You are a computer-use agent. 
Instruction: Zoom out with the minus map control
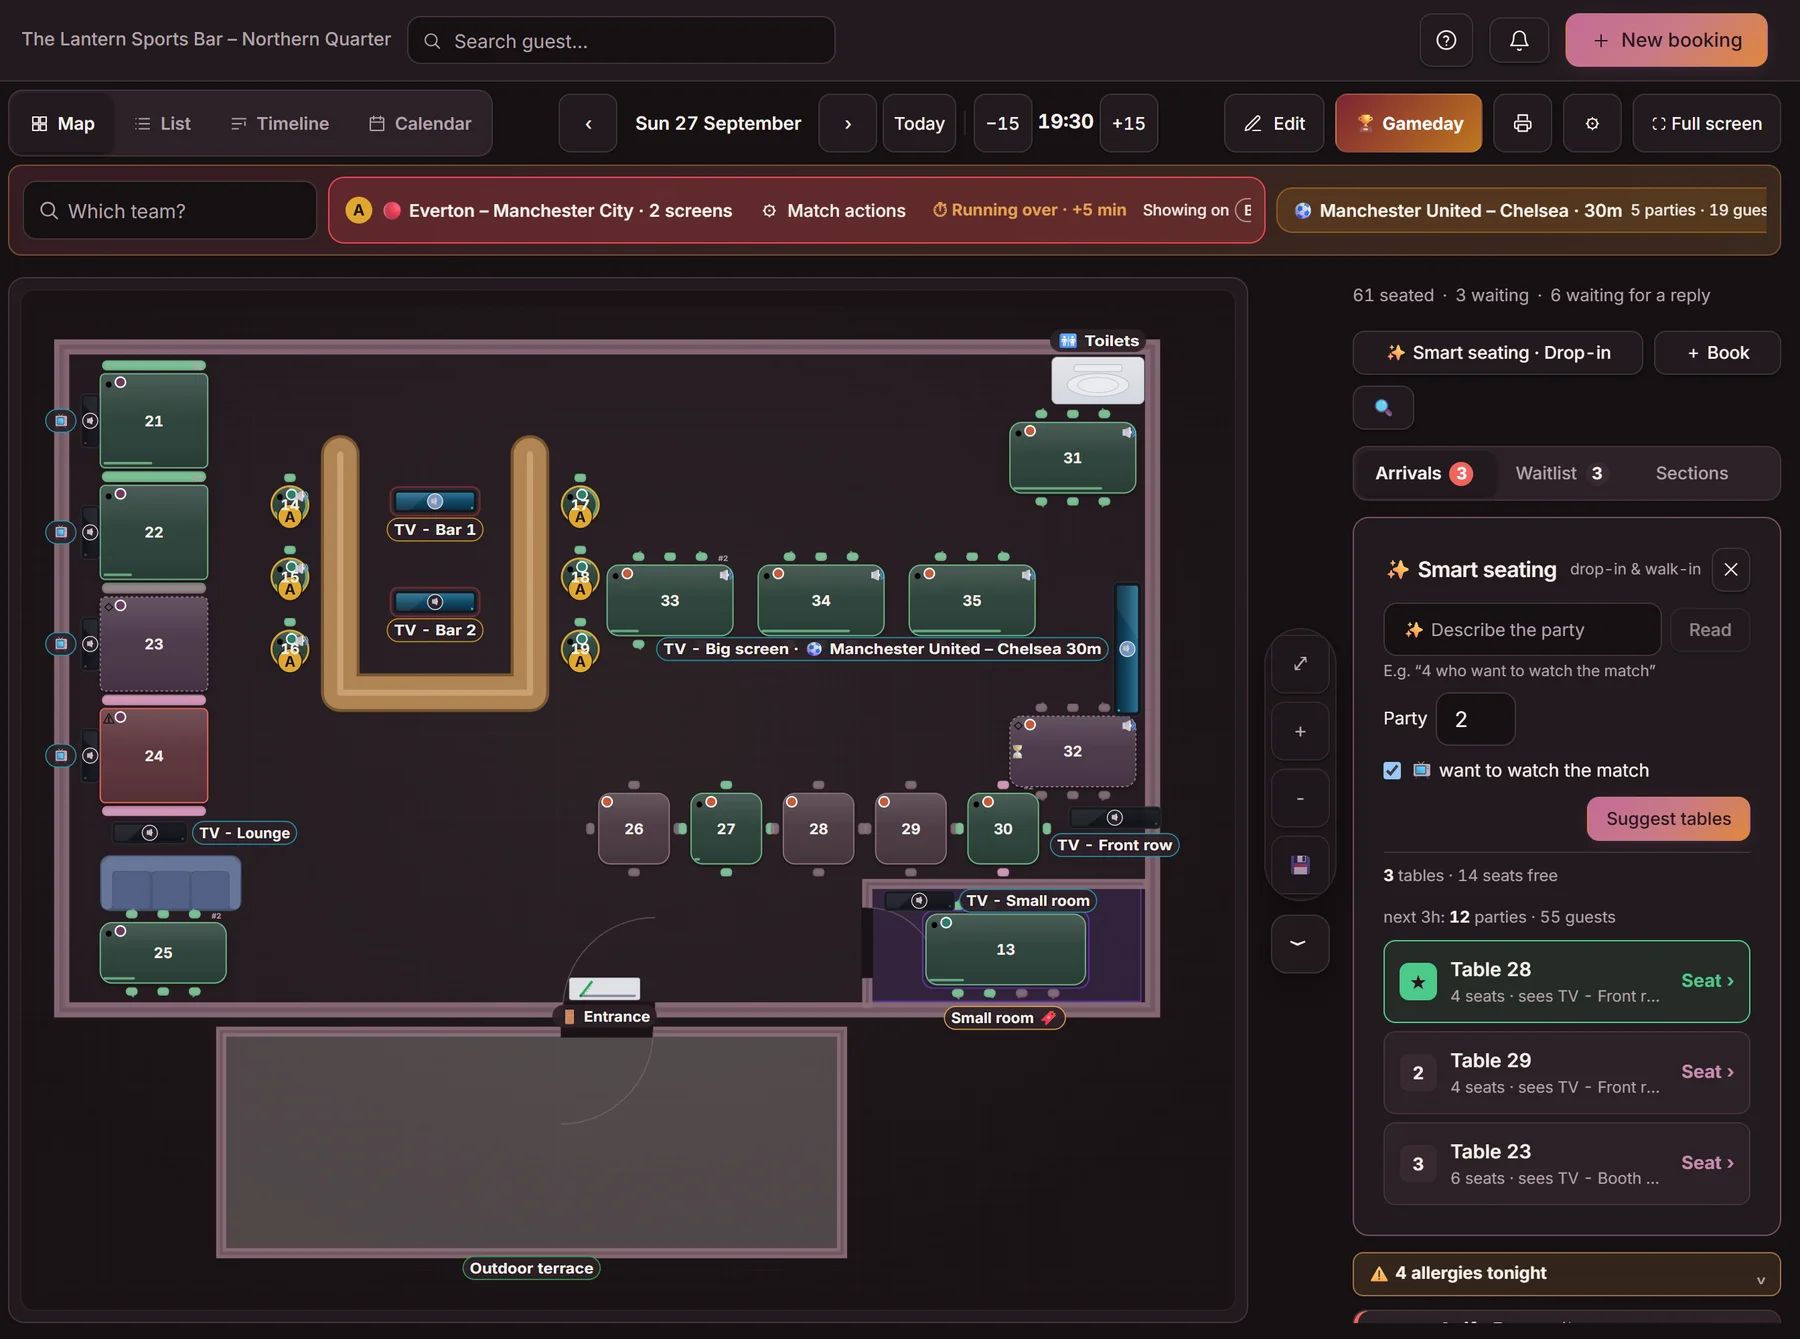click(x=1300, y=798)
